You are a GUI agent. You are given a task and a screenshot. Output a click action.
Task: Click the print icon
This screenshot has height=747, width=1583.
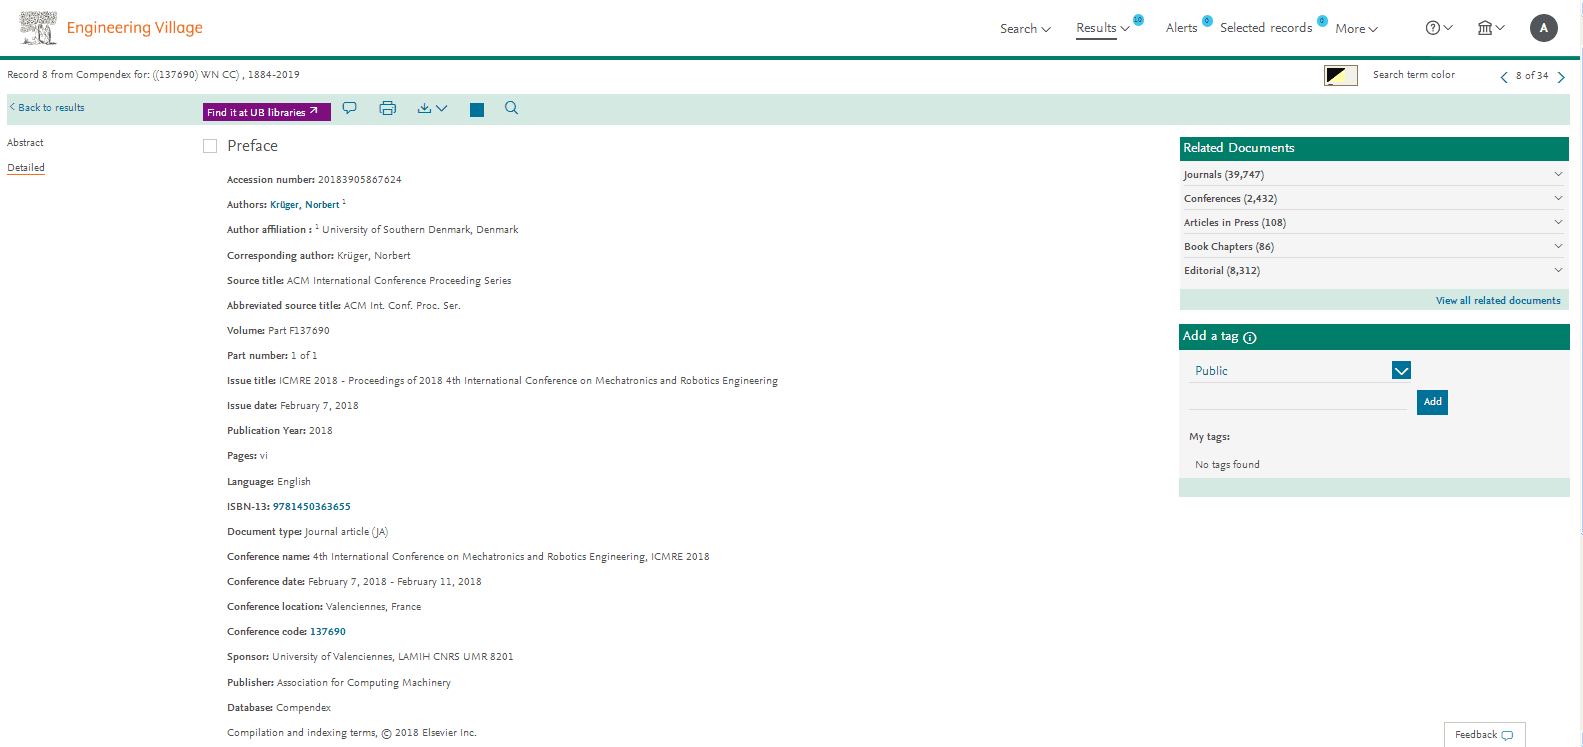(388, 108)
